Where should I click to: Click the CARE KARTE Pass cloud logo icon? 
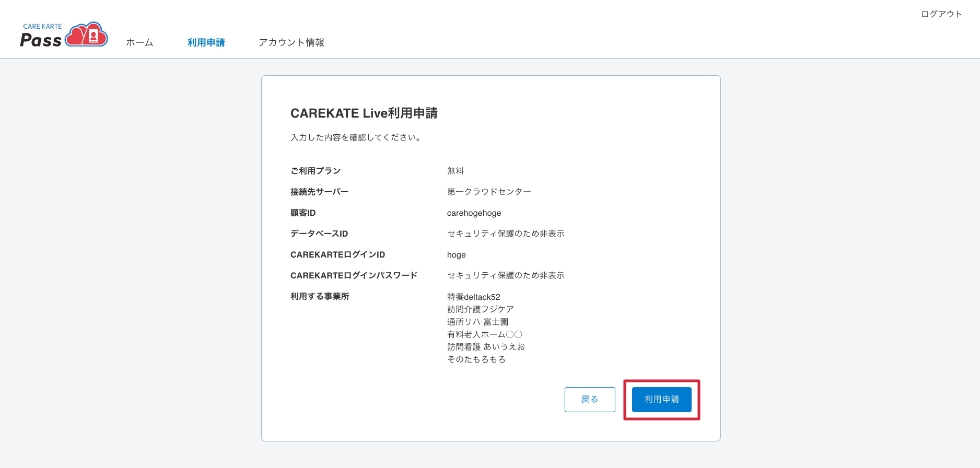pos(86,35)
